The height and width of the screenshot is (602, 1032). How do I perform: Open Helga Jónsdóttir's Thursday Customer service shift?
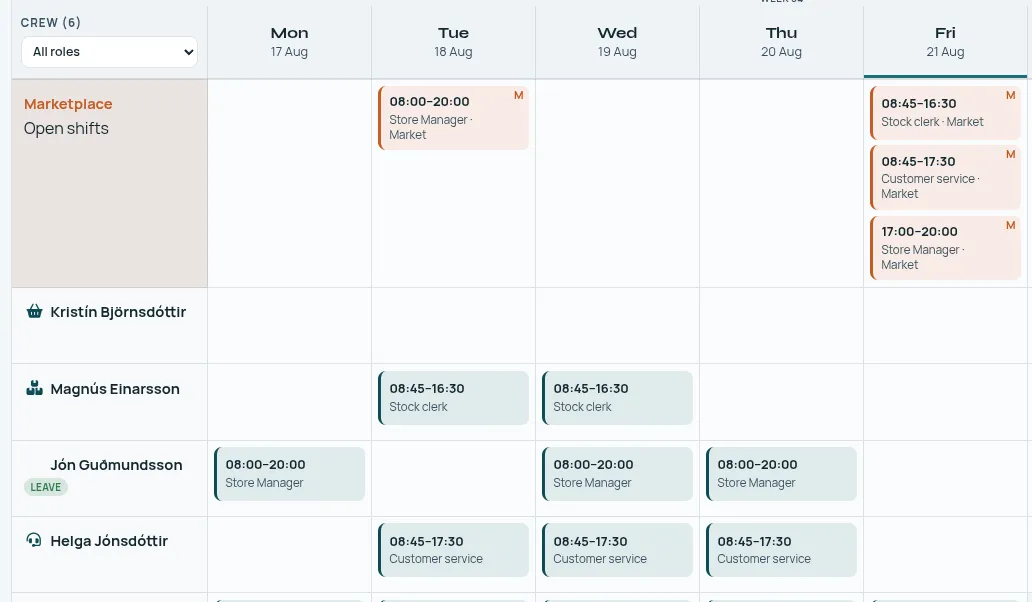[781, 550]
